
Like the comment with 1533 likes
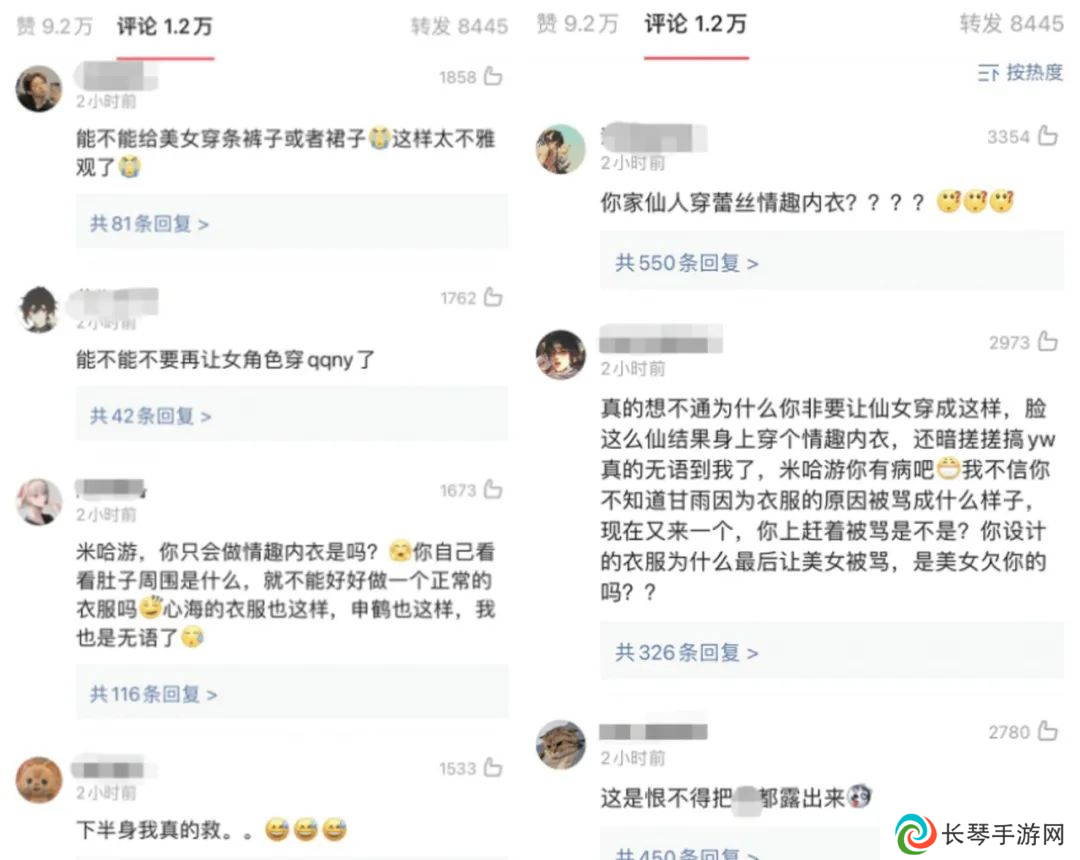pyautogui.click(x=492, y=767)
